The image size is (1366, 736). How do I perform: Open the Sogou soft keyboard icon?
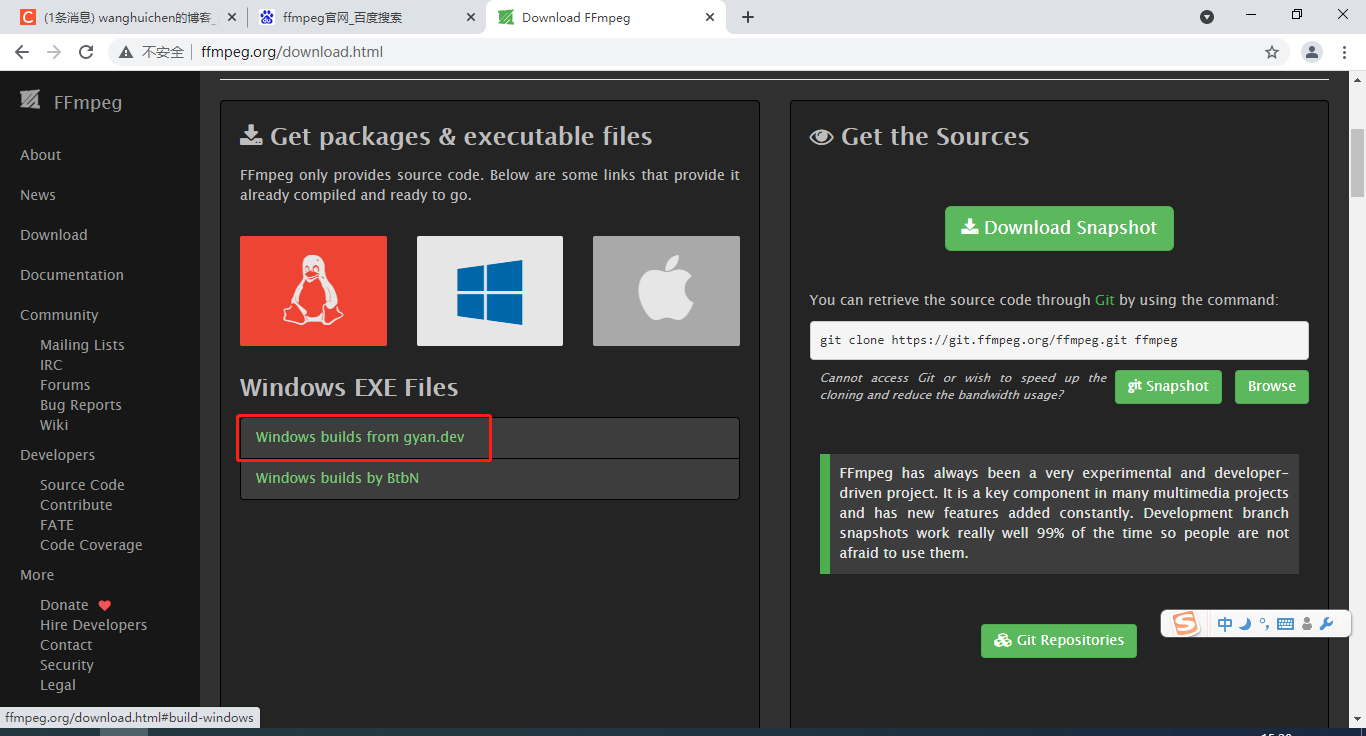1286,624
